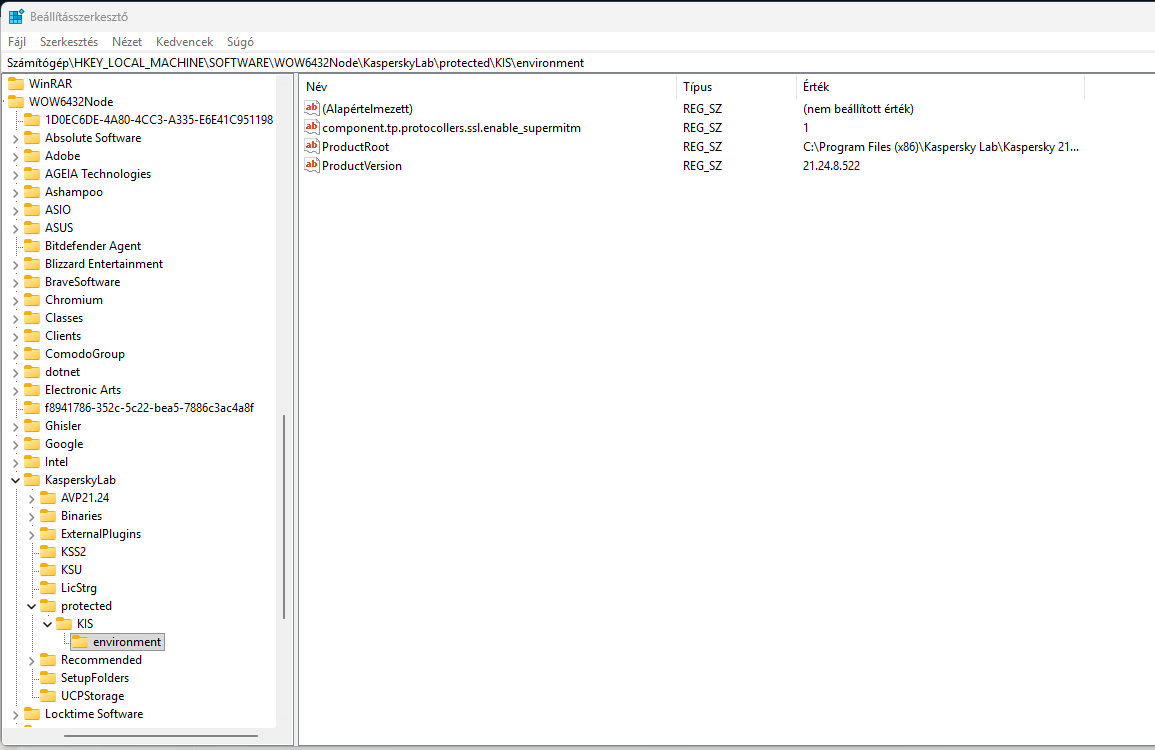1155x750 pixels.
Task: Collapse the KIS tree node
Action: pos(48,624)
